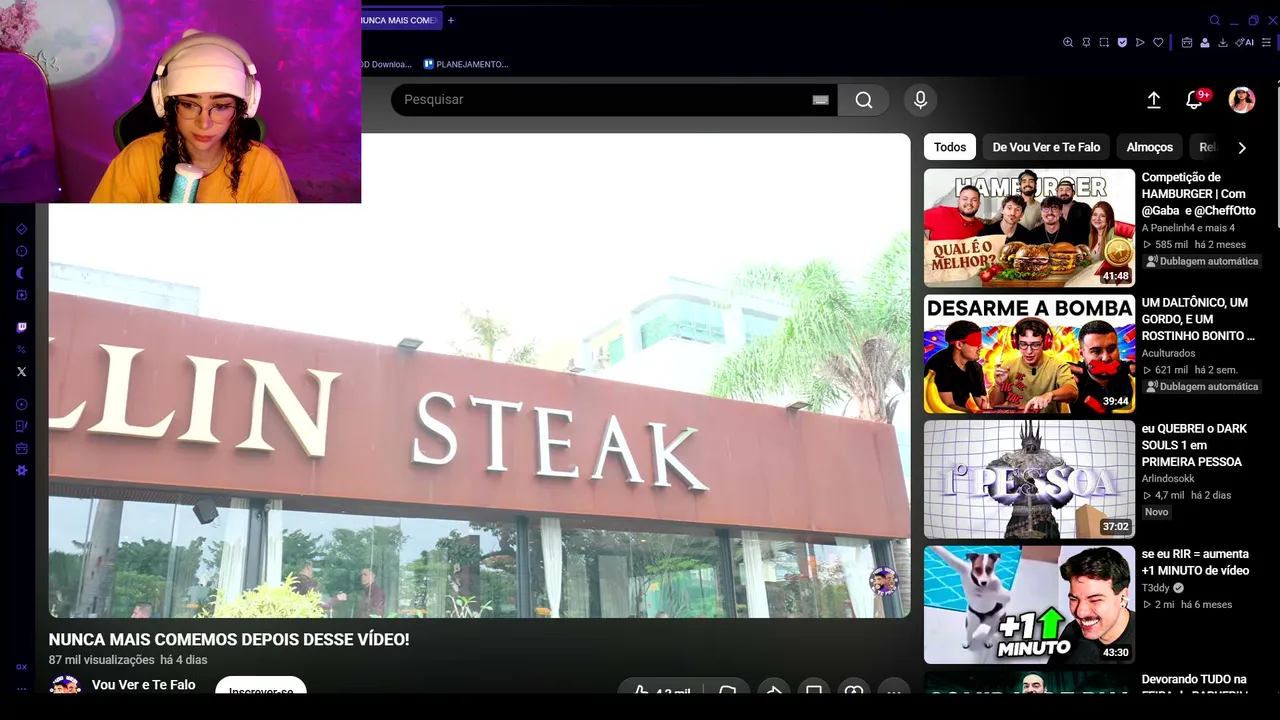The height and width of the screenshot is (720, 1280).
Task: Open the three-dots sidebar options
Action: click(x=21, y=689)
